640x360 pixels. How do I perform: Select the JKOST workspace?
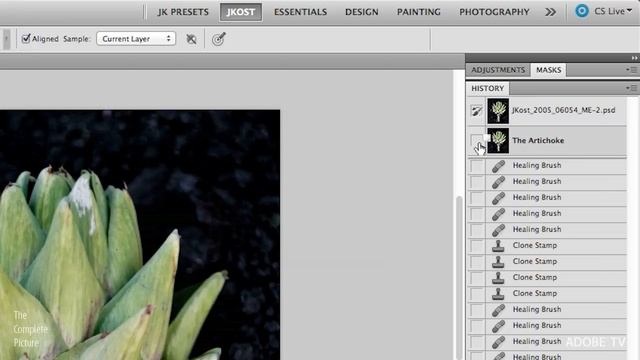click(x=241, y=12)
